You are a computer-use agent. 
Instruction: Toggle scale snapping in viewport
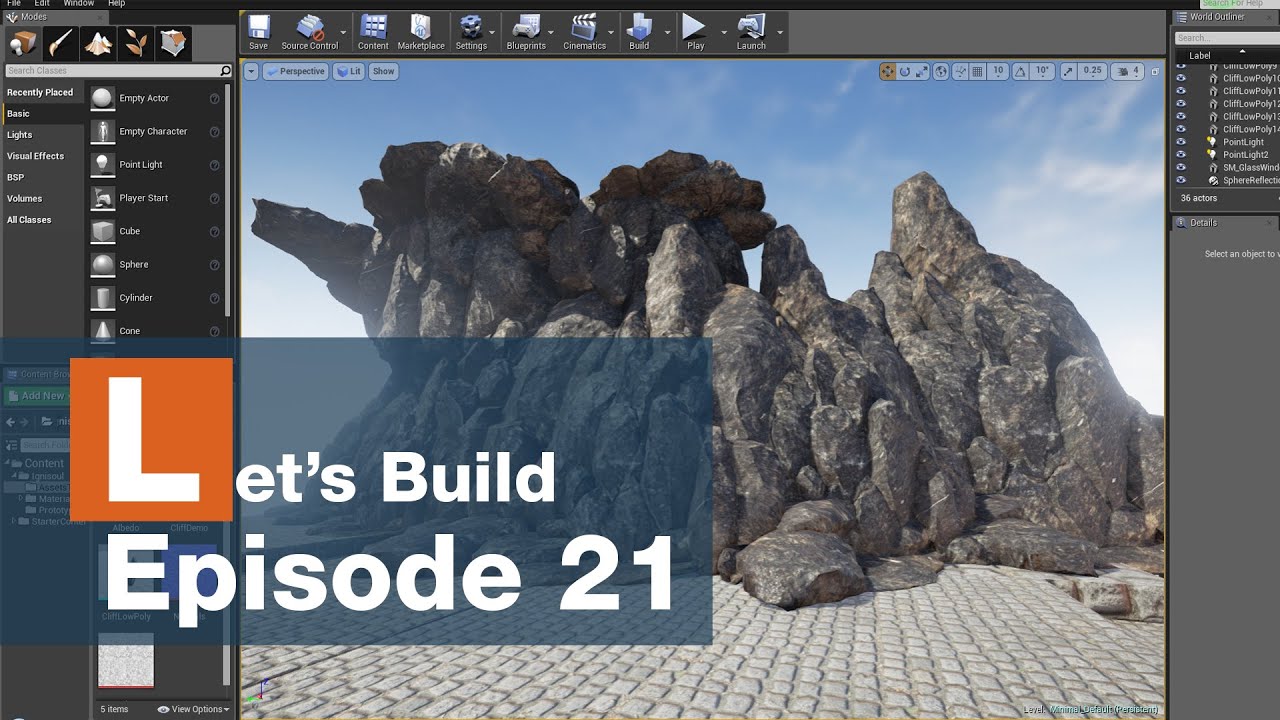tap(1068, 71)
